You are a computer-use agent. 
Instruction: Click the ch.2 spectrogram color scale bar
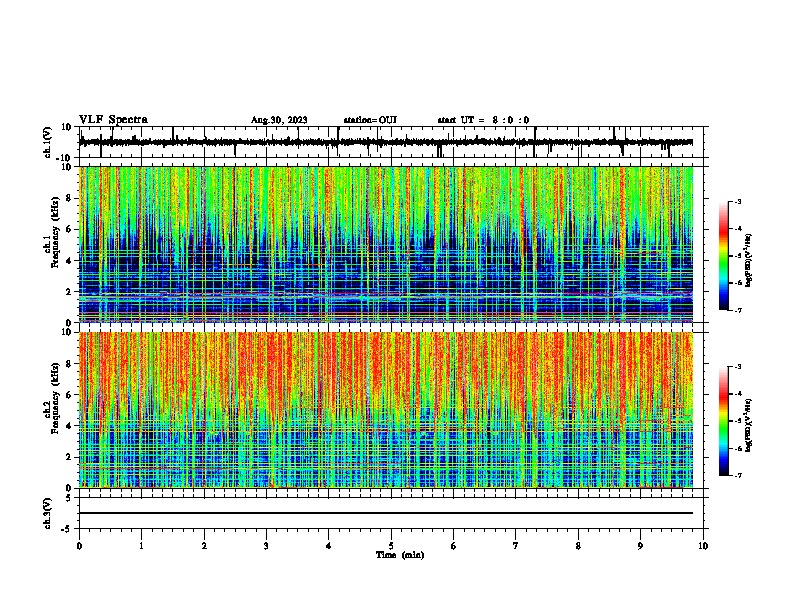tap(723, 421)
